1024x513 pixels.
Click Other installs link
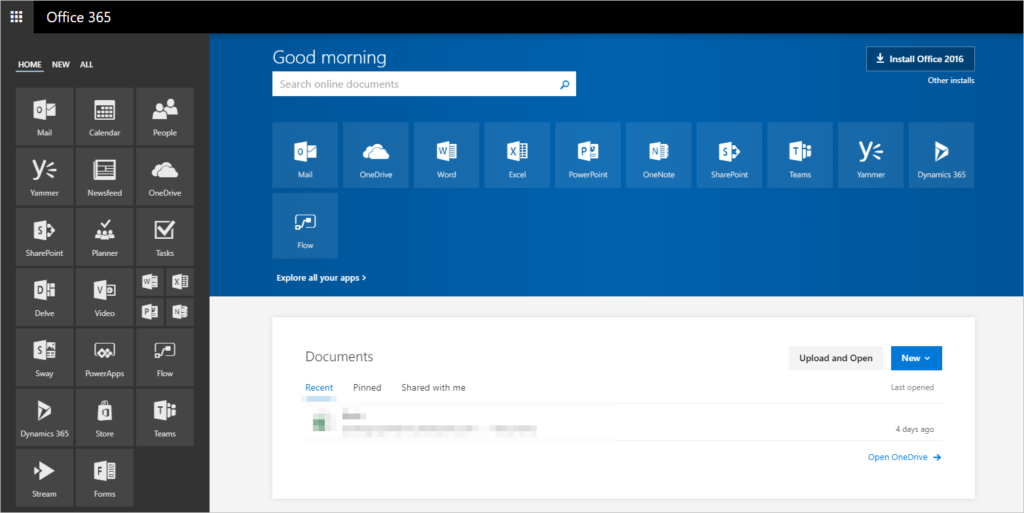pyautogui.click(x=951, y=80)
